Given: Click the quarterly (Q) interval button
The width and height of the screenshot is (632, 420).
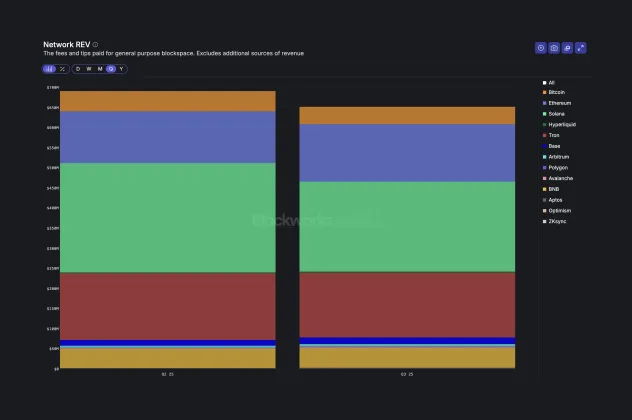Looking at the screenshot, I should (111, 69).
